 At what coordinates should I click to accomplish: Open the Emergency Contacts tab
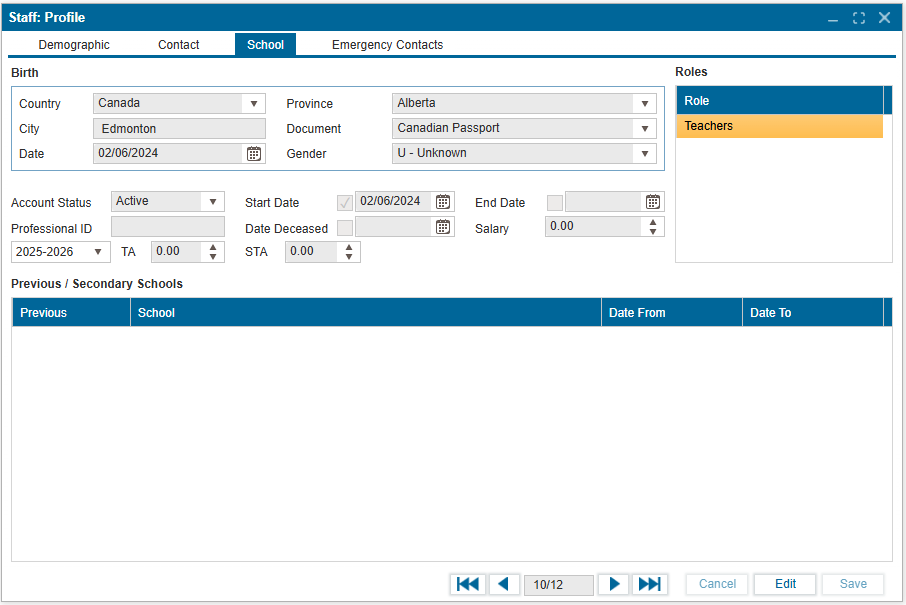[x=387, y=45]
